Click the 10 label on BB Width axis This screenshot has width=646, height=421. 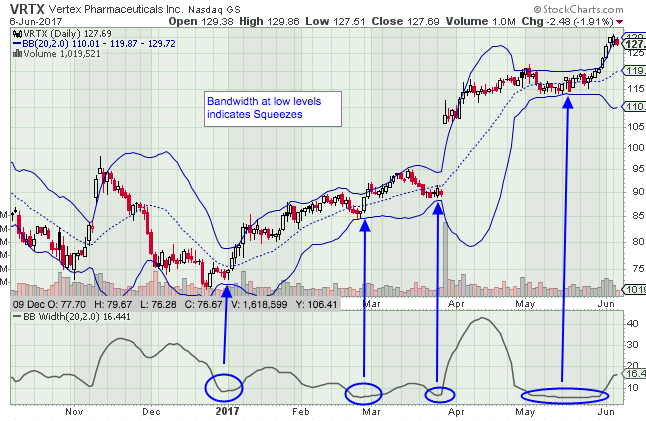point(633,387)
